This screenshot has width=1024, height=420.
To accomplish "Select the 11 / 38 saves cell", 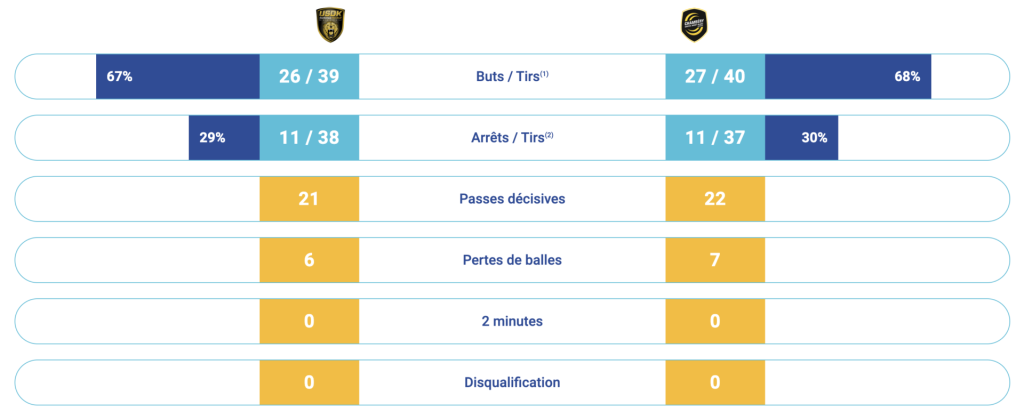I will pos(309,138).
